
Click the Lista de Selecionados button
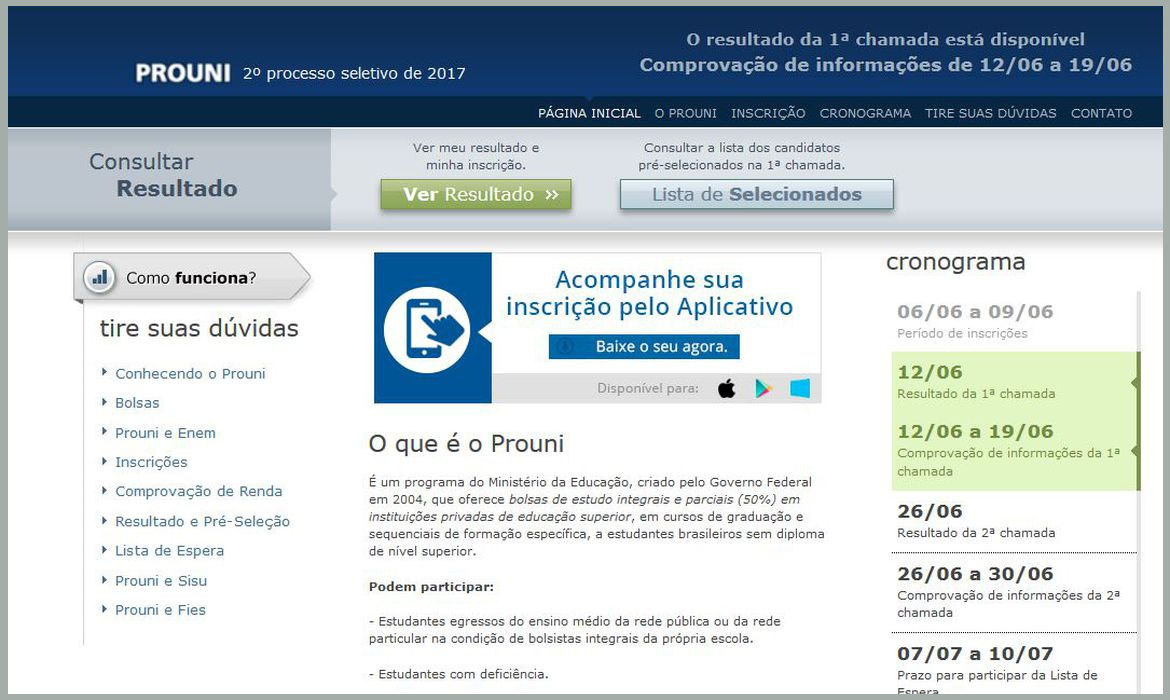pyautogui.click(x=757, y=195)
